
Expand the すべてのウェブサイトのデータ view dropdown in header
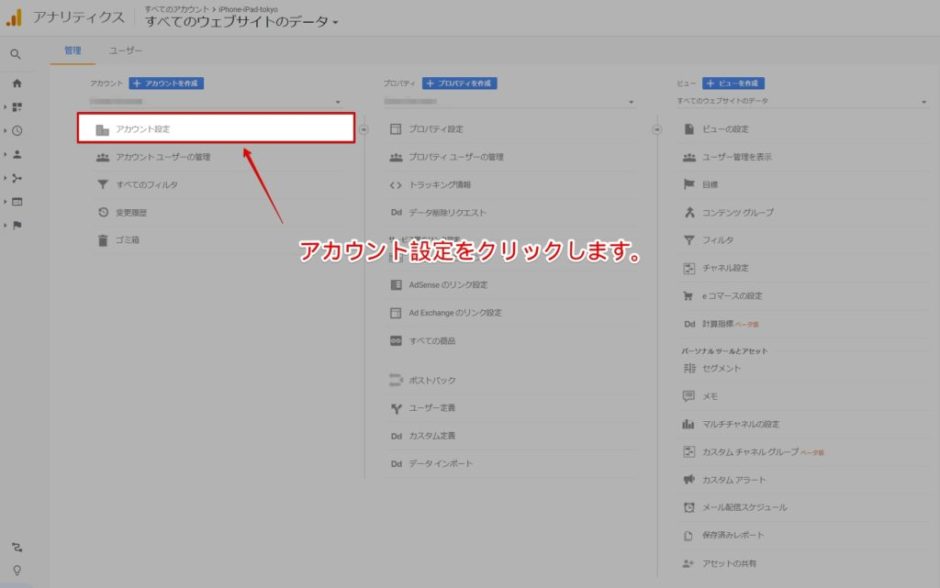coord(241,22)
